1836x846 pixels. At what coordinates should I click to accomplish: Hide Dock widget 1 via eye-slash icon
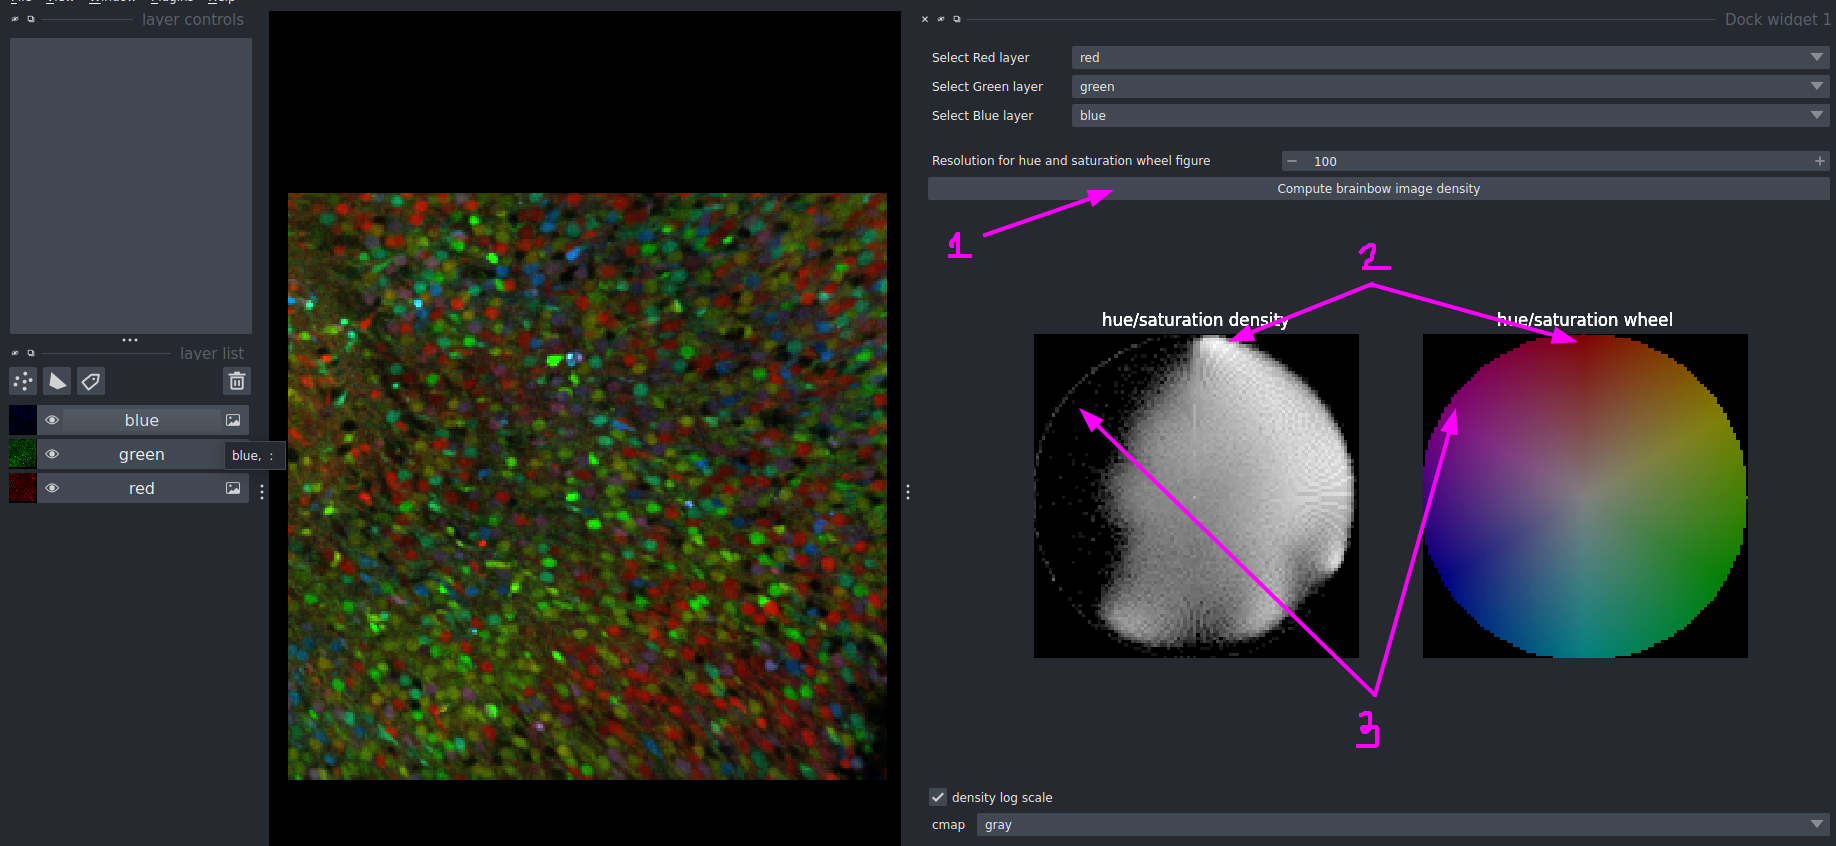coord(941,19)
